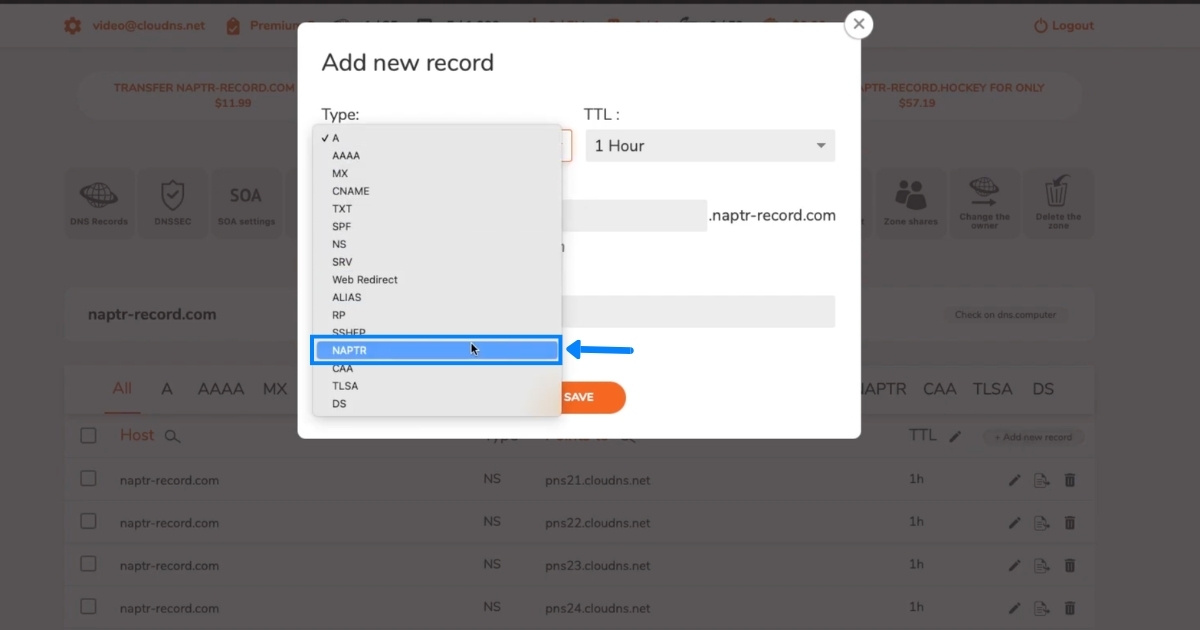
Task: Switch to the AAAA records tab
Action: tap(220, 389)
